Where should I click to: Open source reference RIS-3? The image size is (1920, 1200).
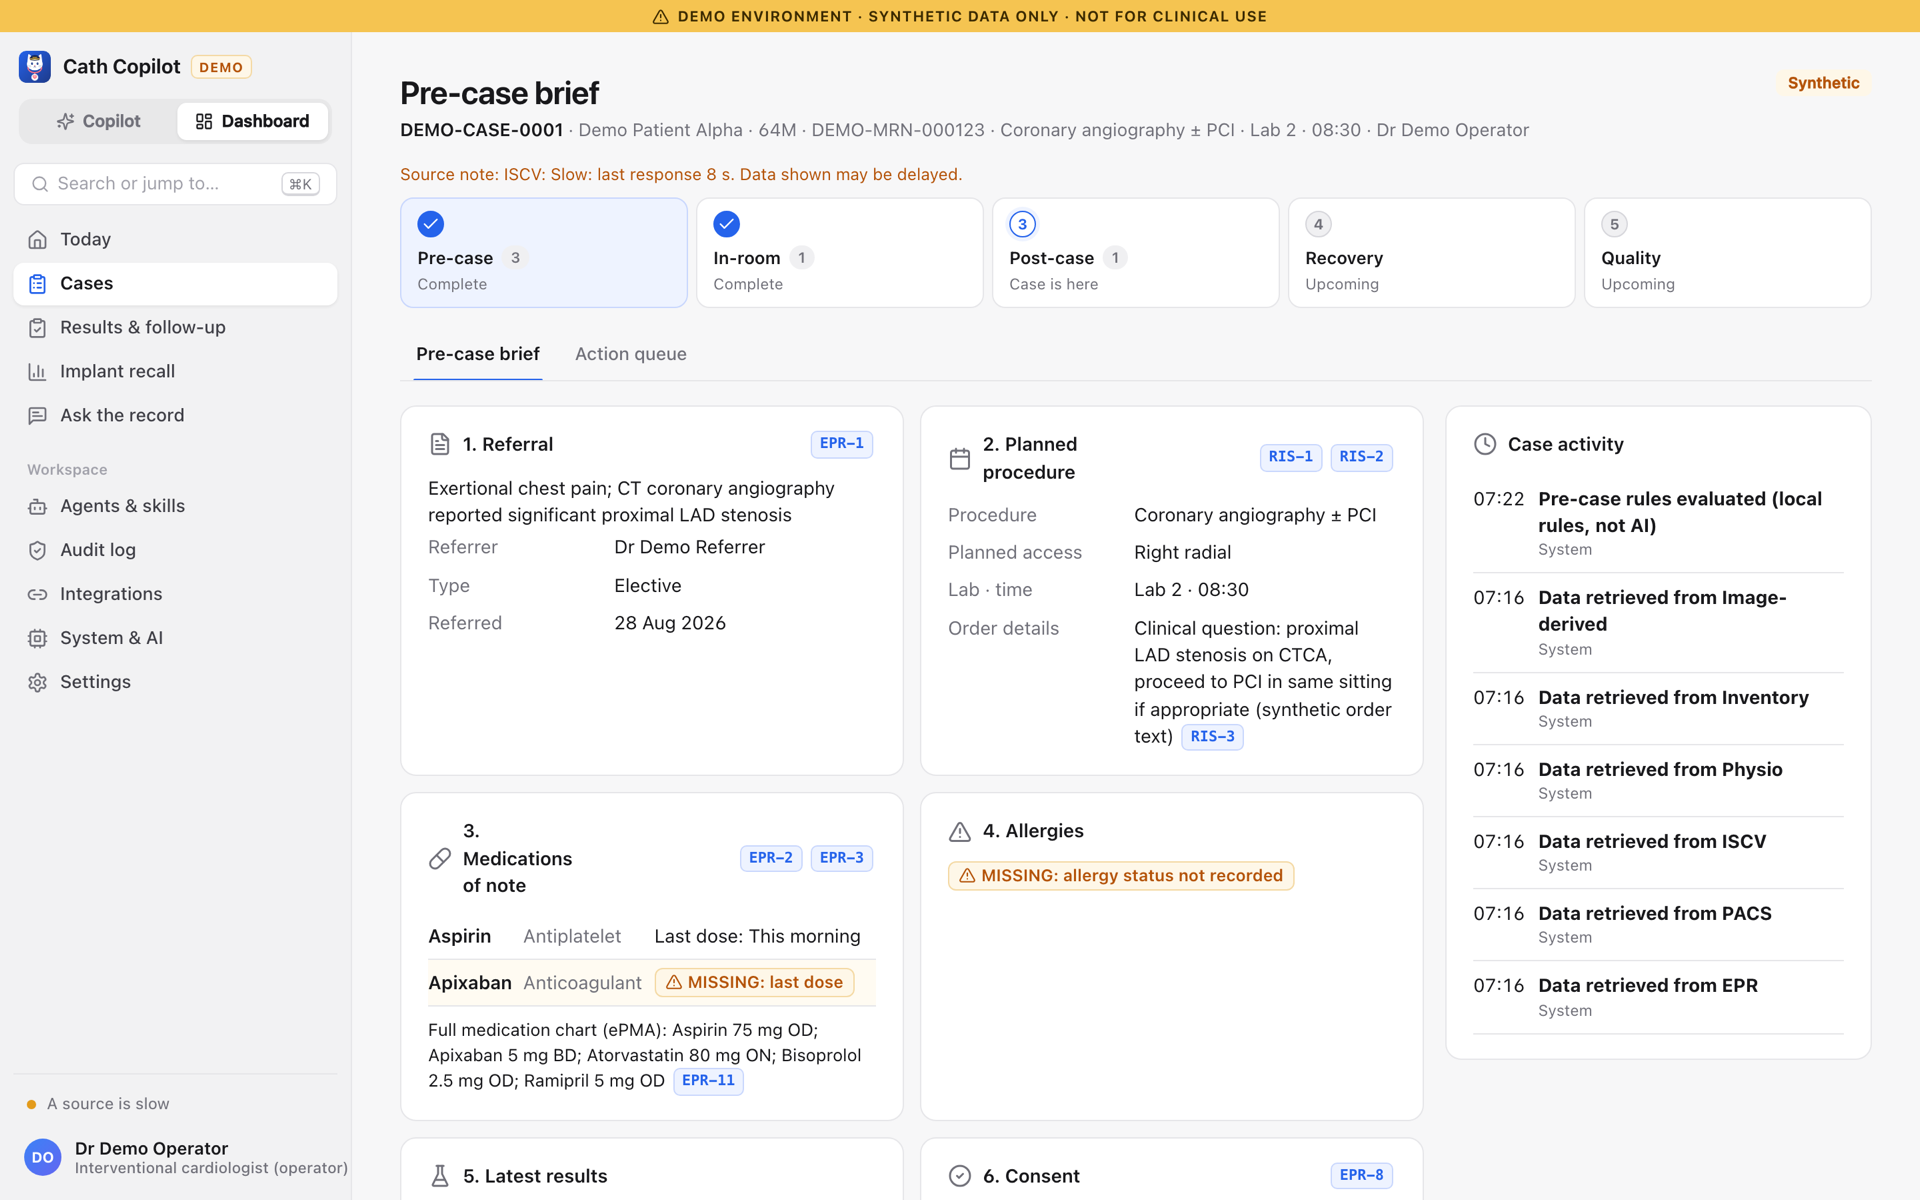coord(1213,737)
